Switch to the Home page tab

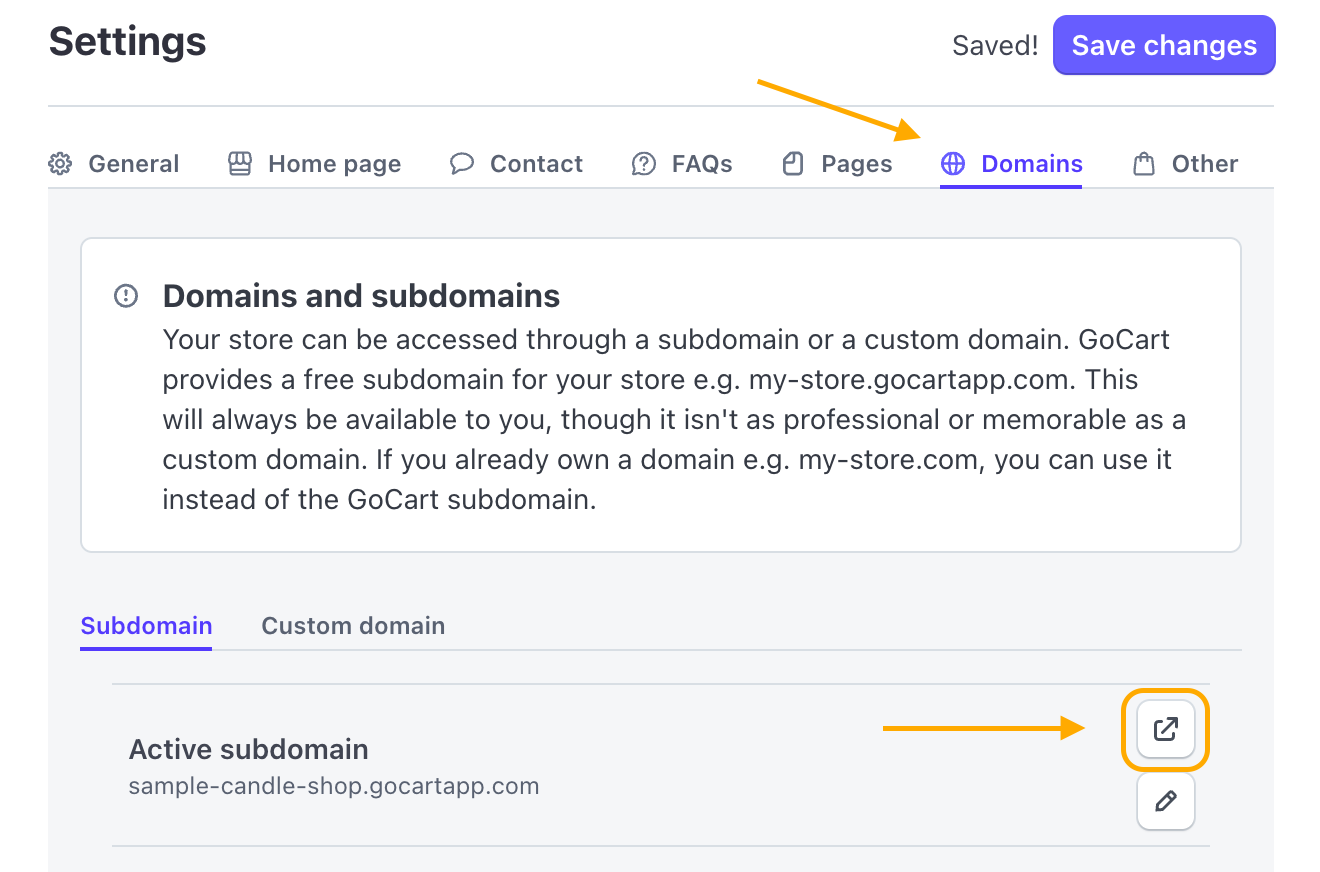click(334, 164)
